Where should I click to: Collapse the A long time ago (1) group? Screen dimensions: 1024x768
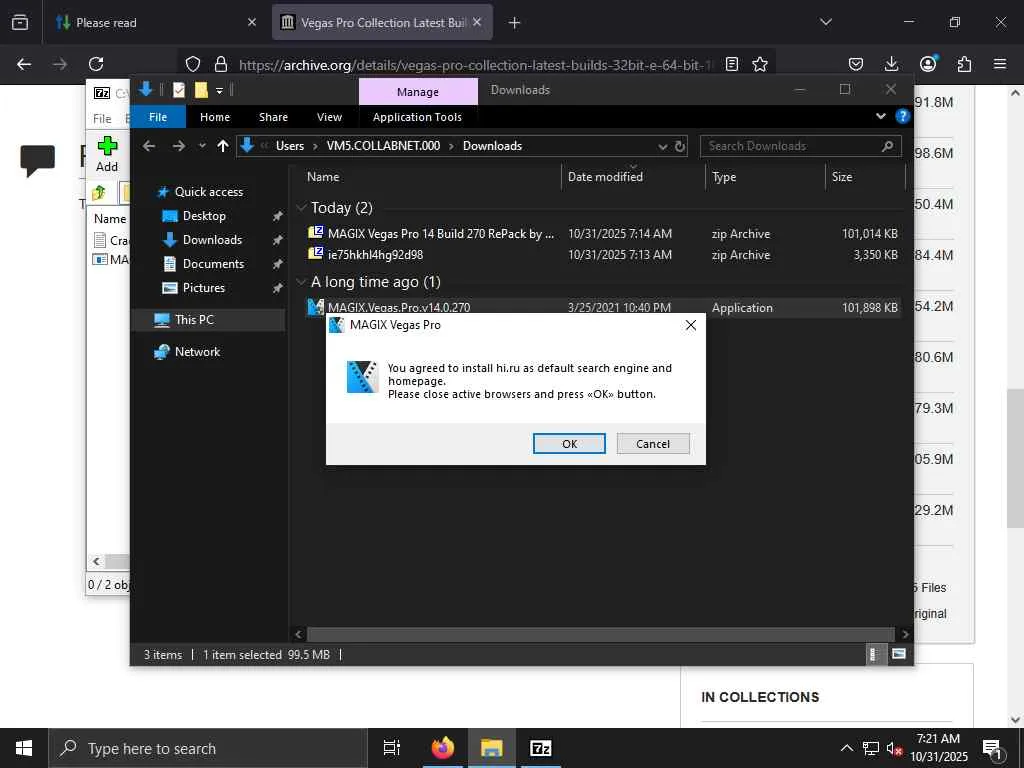pyautogui.click(x=301, y=282)
